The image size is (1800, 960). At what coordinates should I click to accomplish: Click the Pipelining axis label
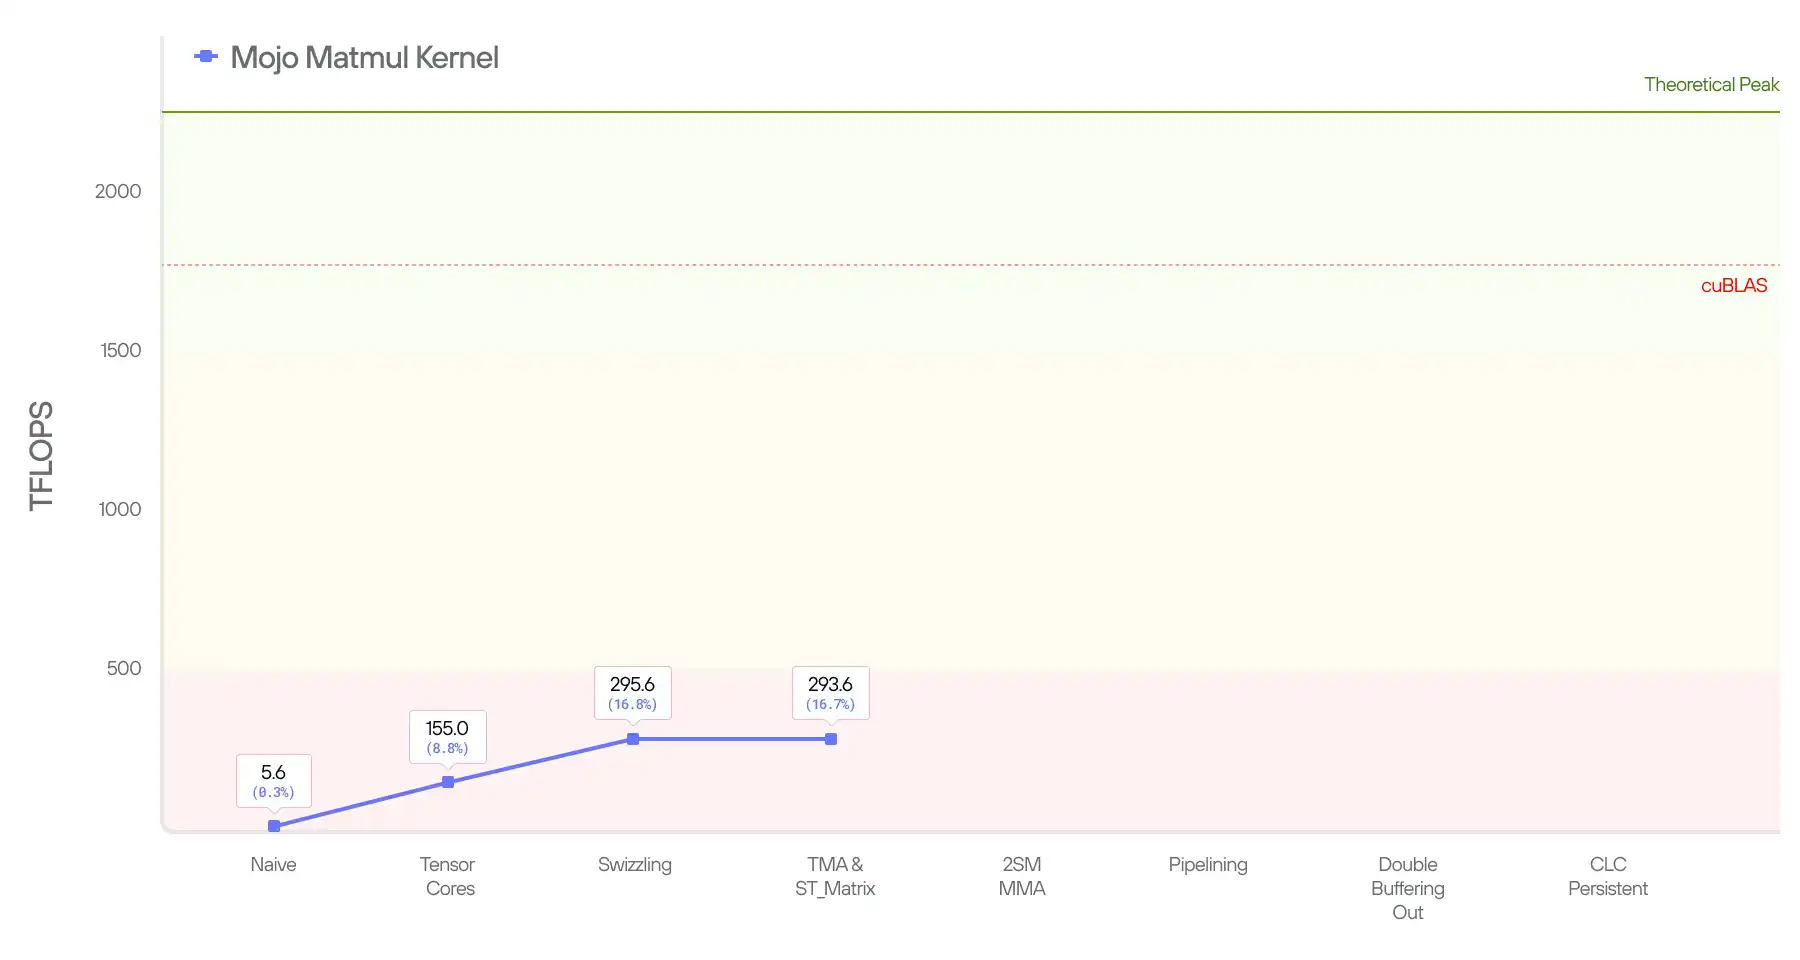click(1208, 865)
